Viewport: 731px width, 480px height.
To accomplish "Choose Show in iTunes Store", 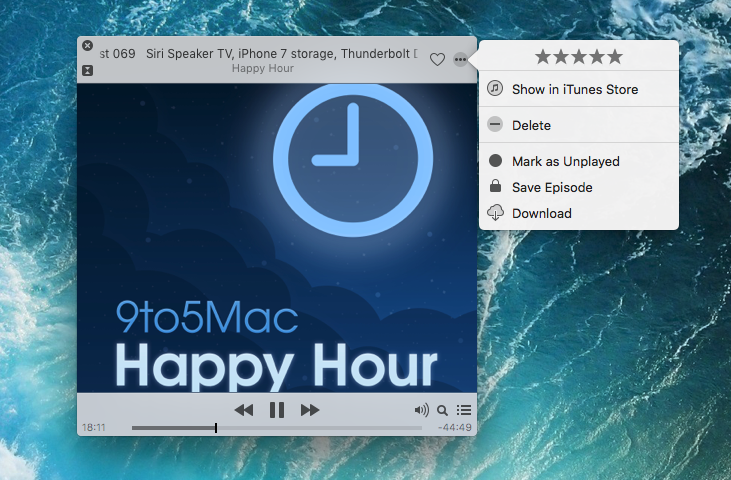I will pyautogui.click(x=574, y=89).
